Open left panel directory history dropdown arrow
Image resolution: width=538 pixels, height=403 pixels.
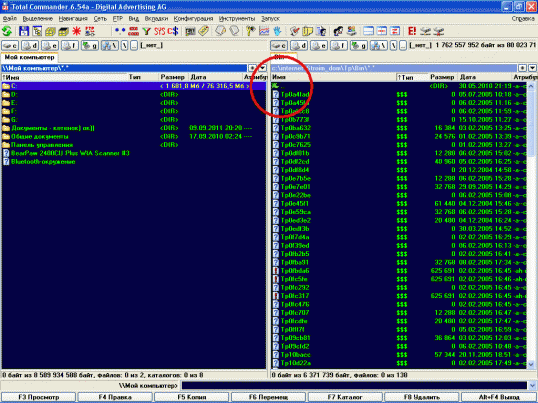[262, 68]
